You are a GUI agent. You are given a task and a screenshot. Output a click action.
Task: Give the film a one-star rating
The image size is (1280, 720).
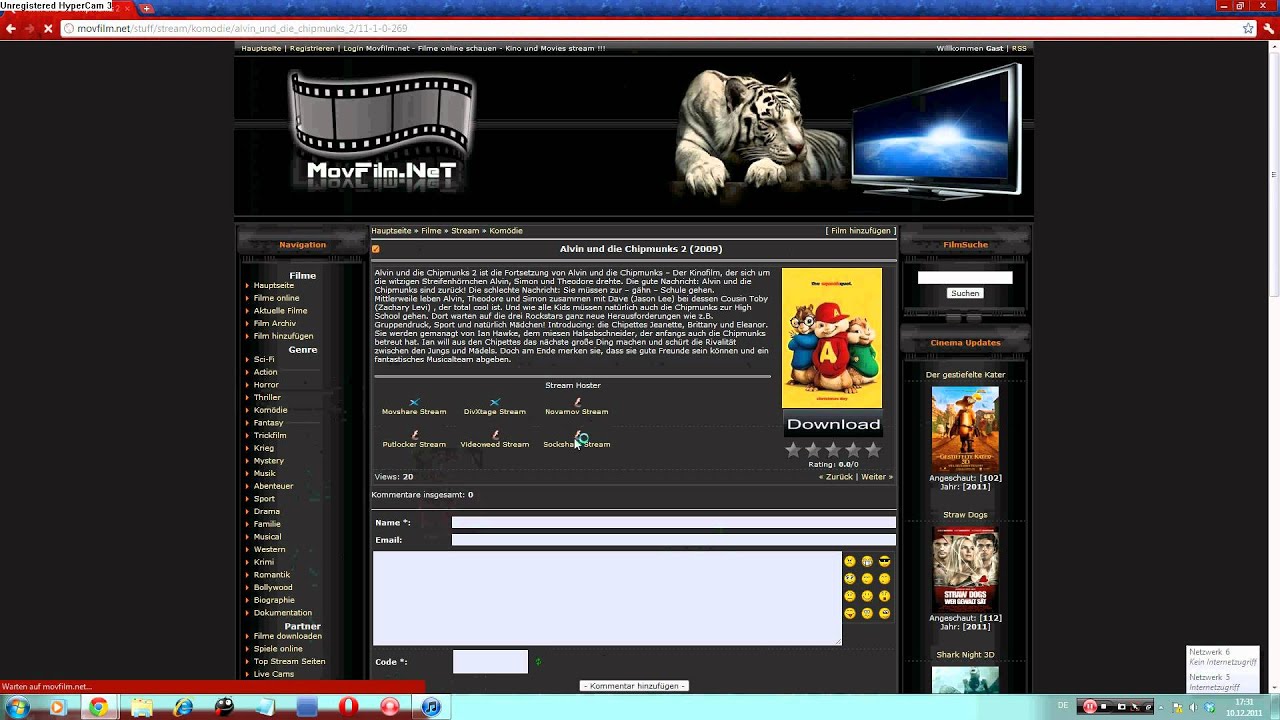[793, 451]
